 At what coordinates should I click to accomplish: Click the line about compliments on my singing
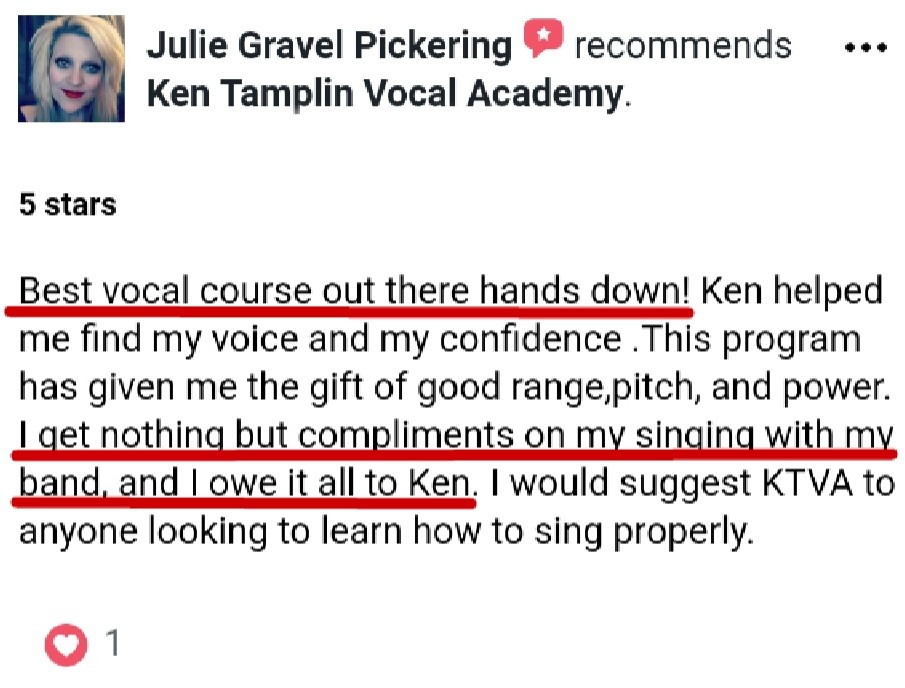click(456, 435)
